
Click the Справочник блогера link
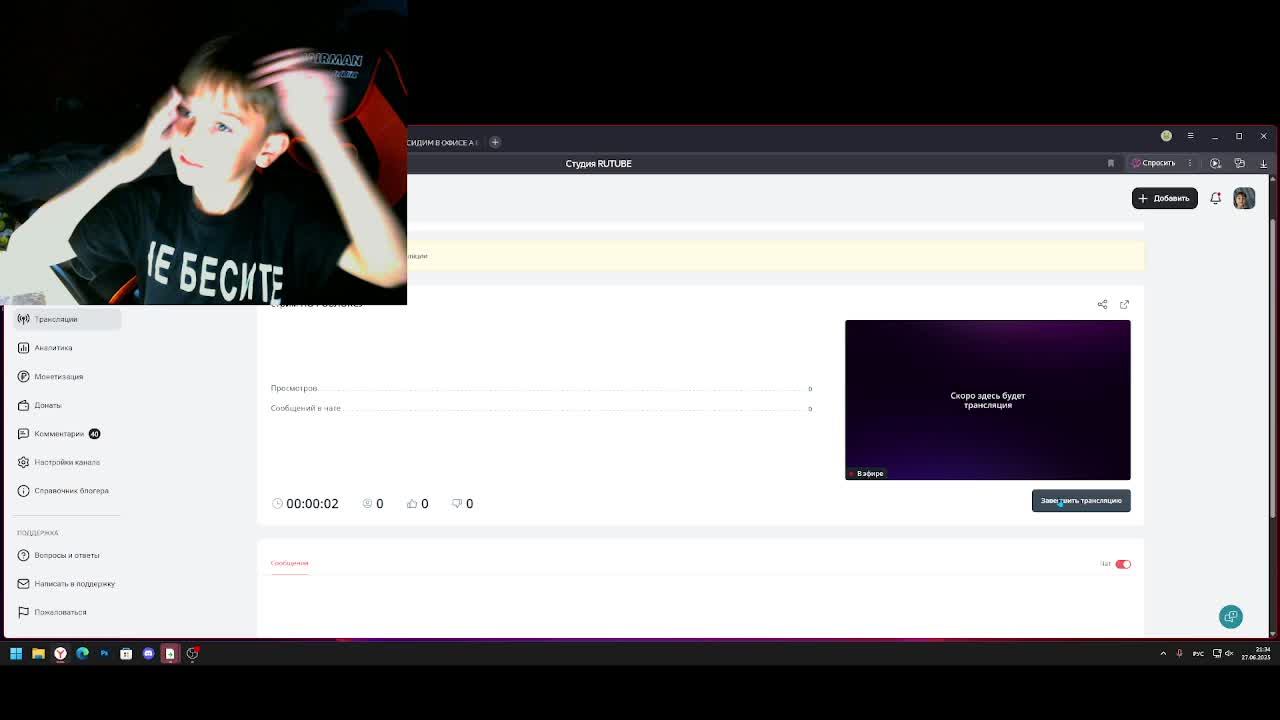pos(71,491)
